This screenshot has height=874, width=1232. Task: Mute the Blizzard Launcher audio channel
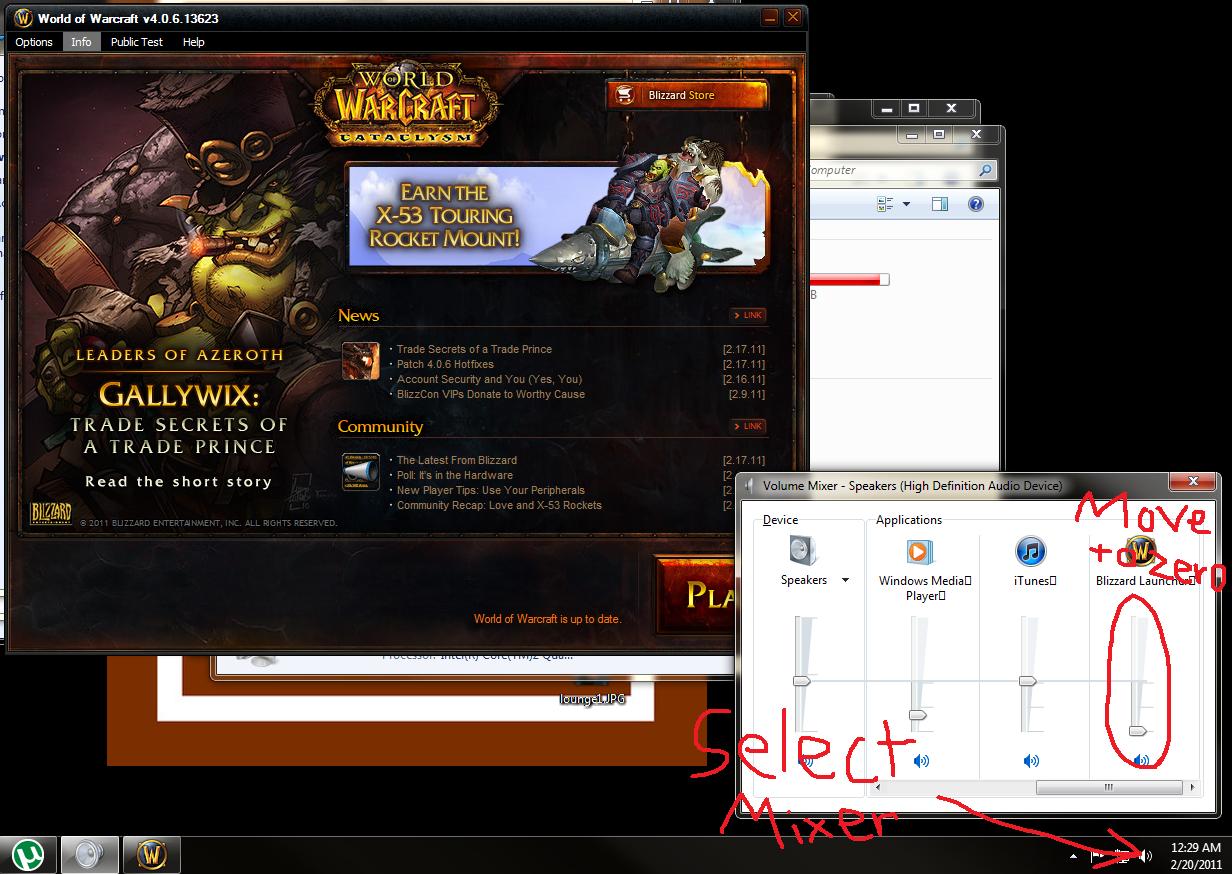pos(1140,761)
